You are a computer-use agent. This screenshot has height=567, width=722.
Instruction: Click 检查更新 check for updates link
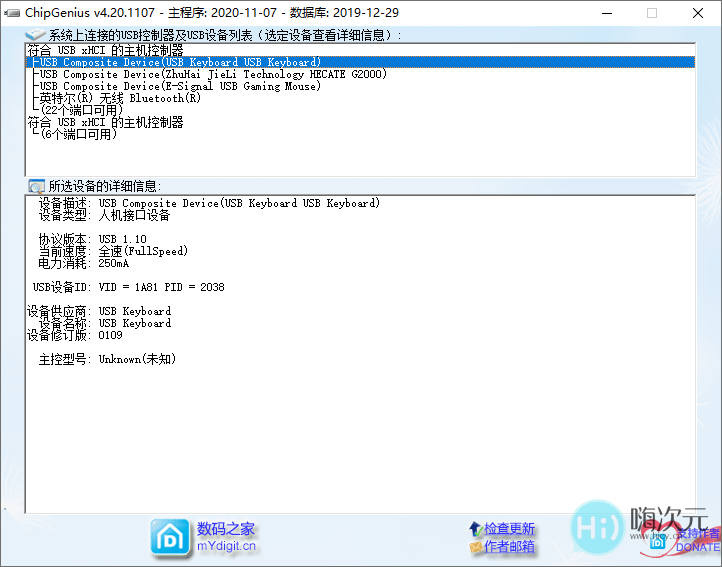[x=509, y=528]
